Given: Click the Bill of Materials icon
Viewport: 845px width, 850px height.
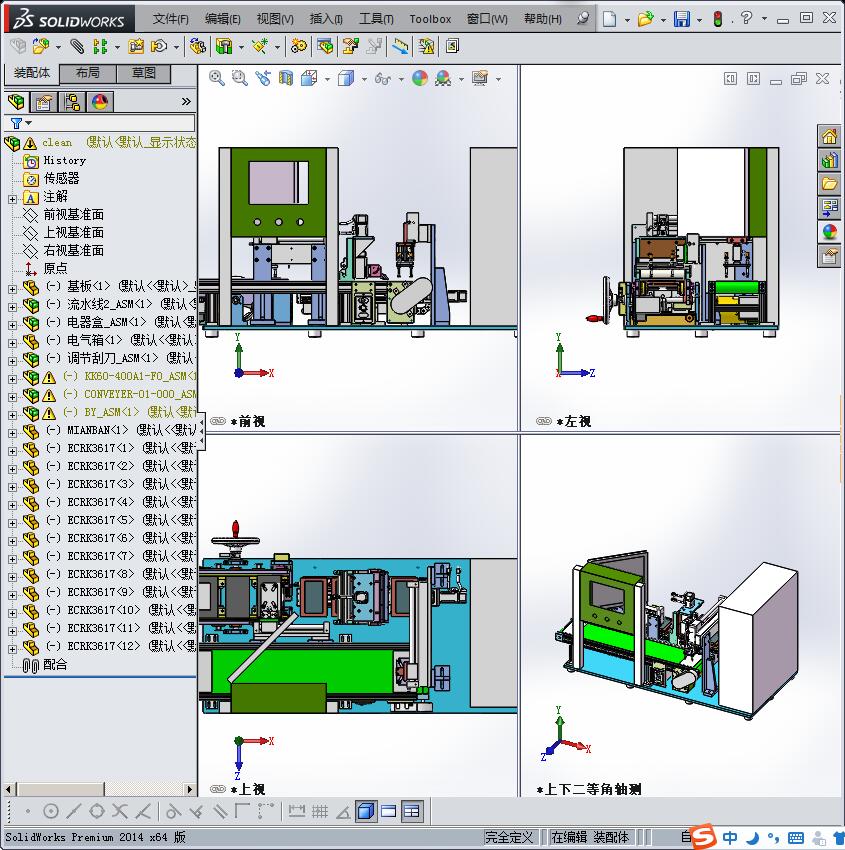Looking at the screenshot, I should 325,47.
